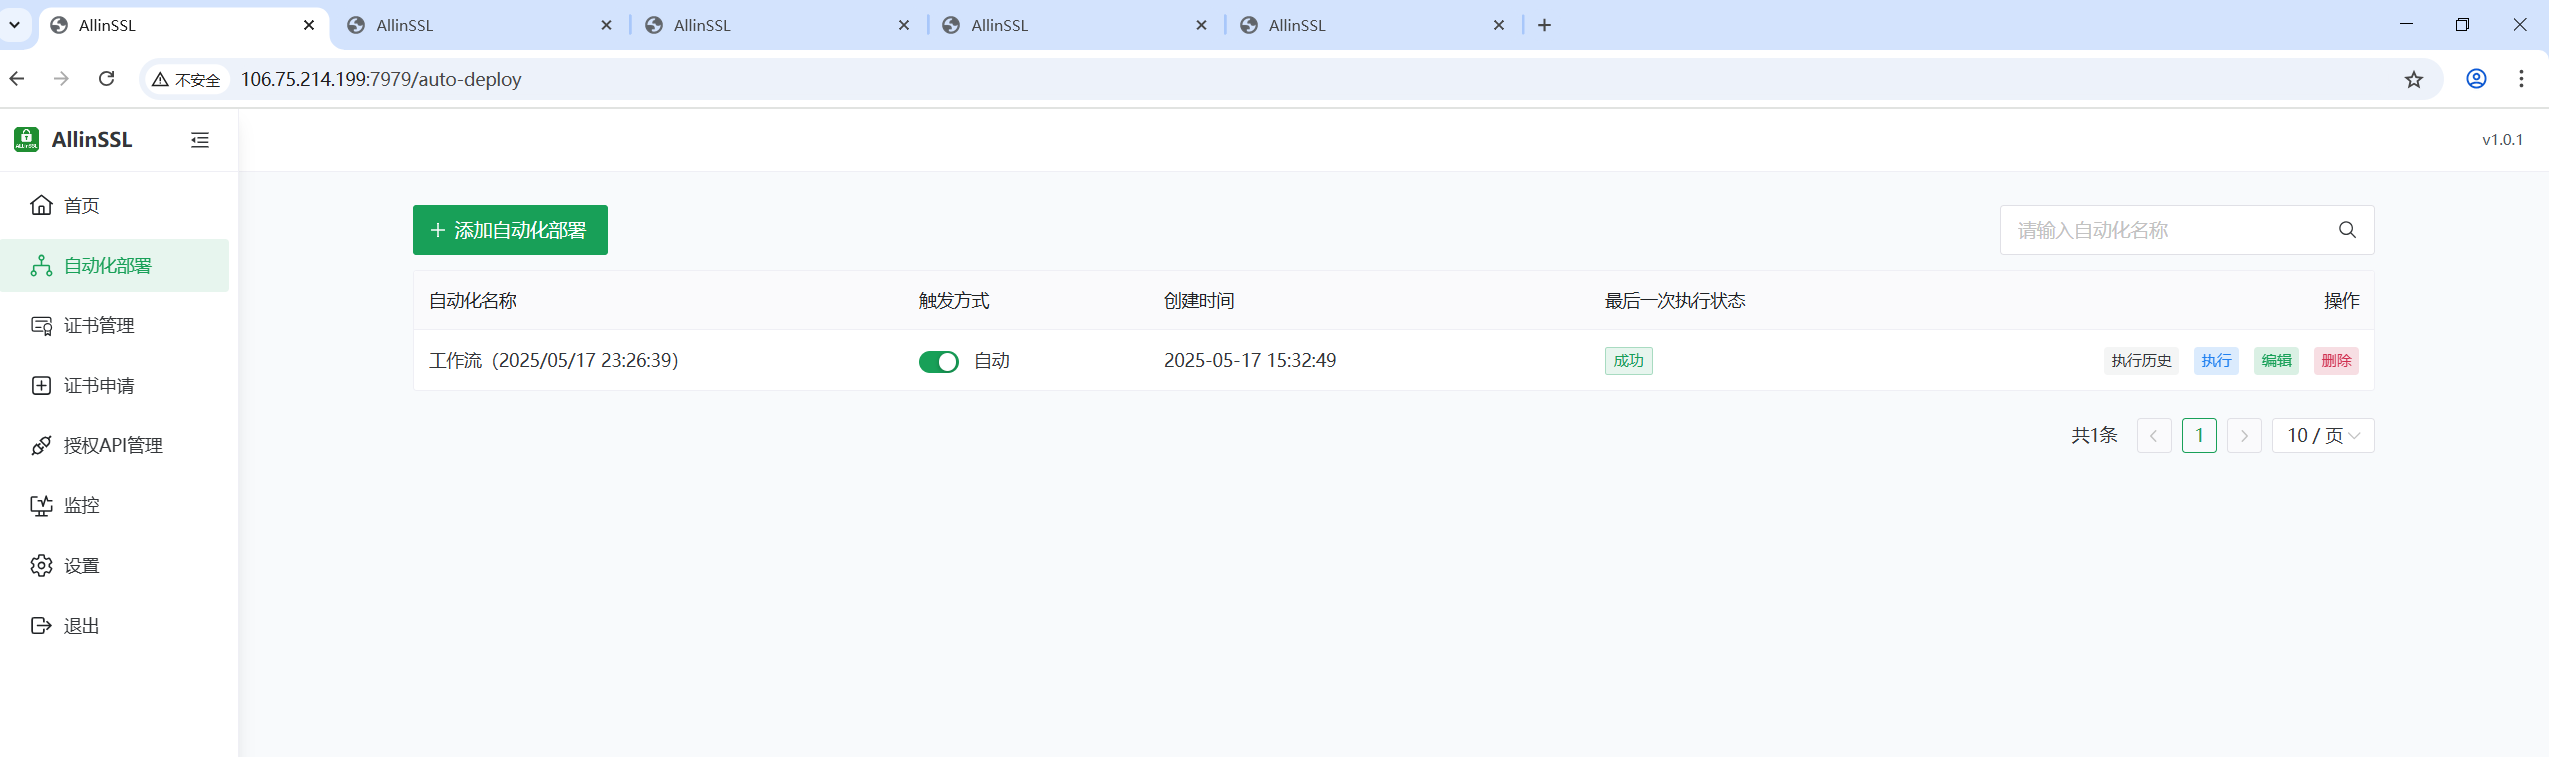Go to 证书管理 page
The image size is (2549, 757).
click(114, 325)
